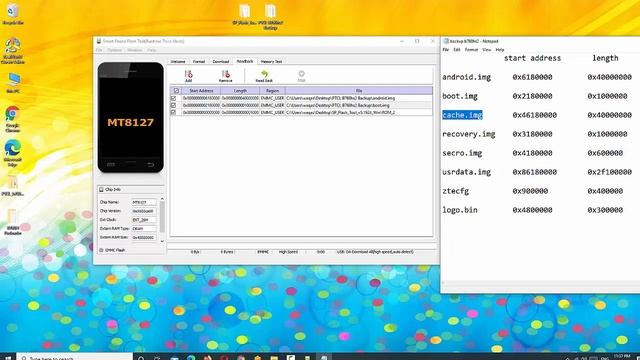Click ROM_2 file path cell

click(359, 112)
